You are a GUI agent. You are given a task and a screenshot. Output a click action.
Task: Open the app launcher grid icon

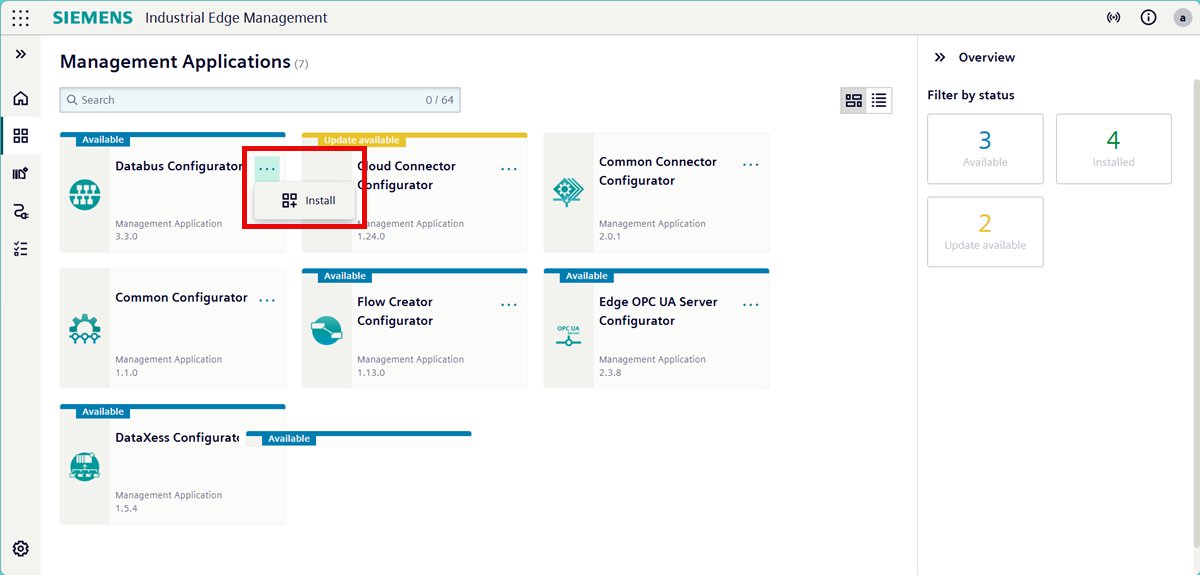click(x=20, y=18)
